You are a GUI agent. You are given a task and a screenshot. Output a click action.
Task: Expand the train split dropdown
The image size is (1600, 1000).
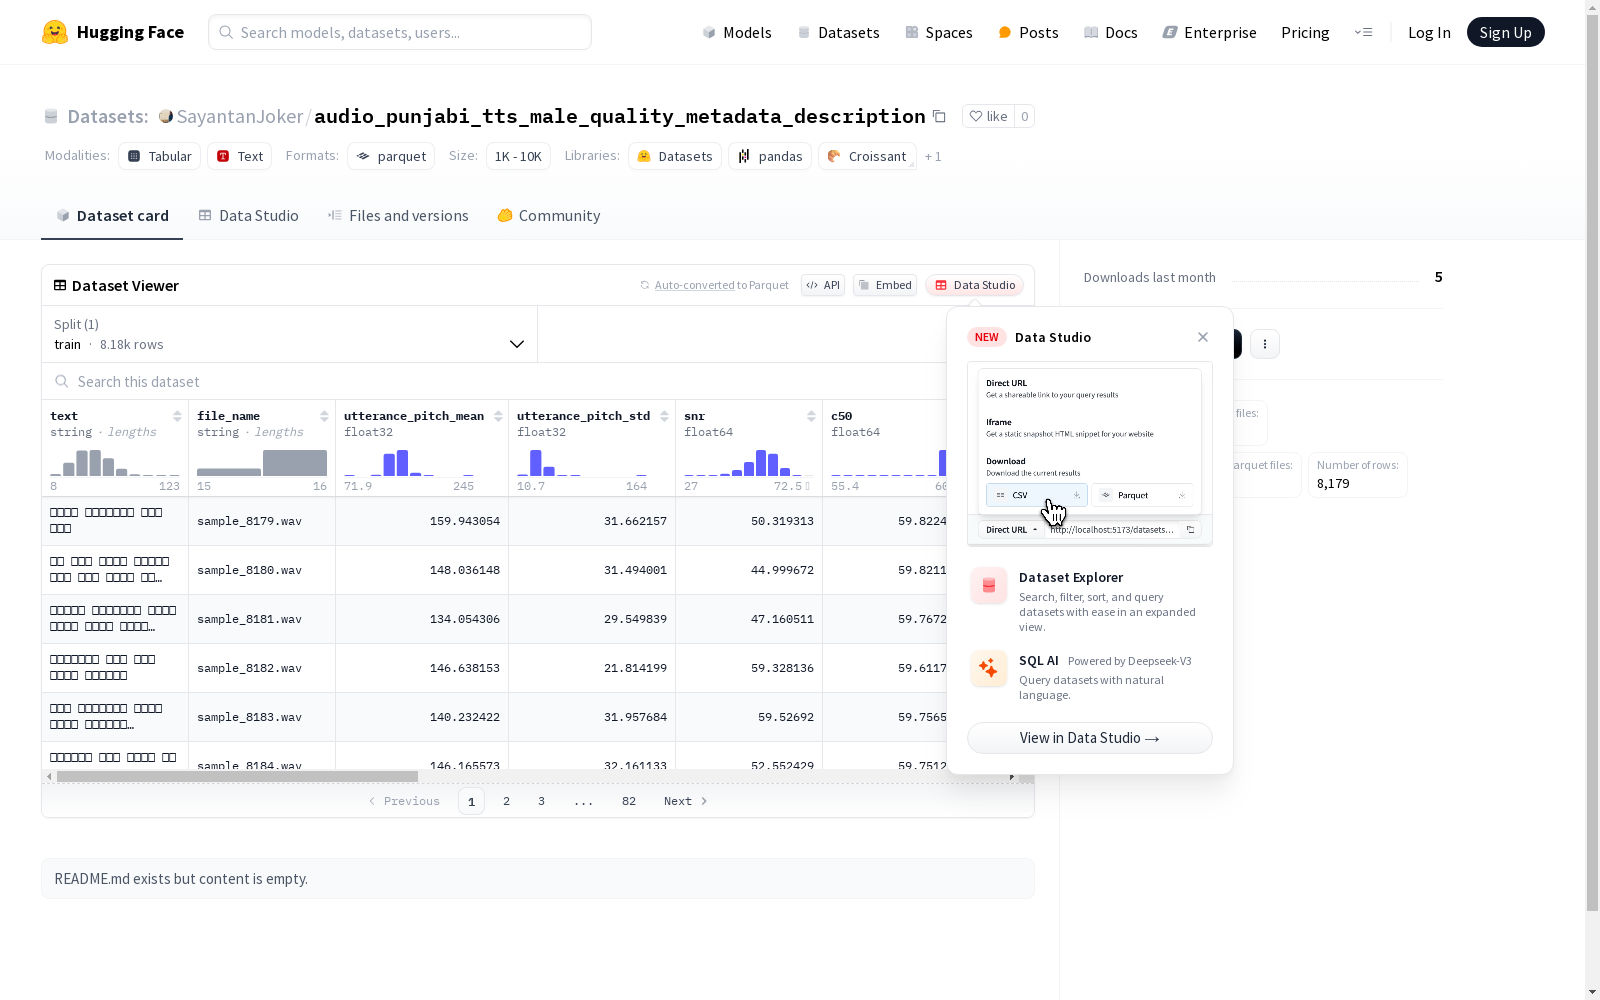[290, 334]
